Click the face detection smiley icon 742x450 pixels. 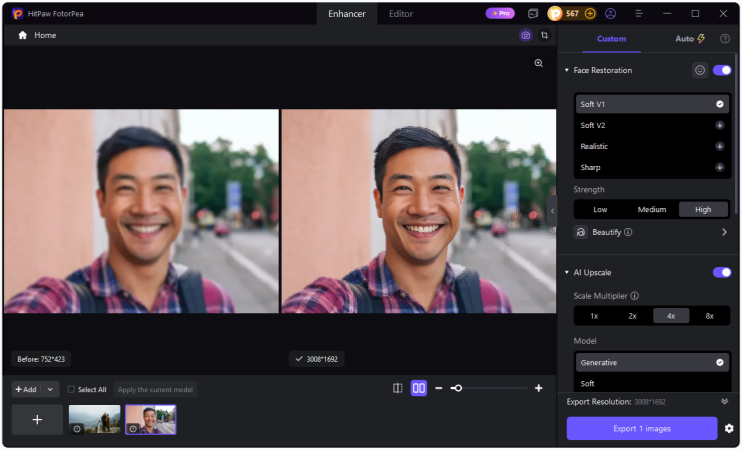click(700, 70)
